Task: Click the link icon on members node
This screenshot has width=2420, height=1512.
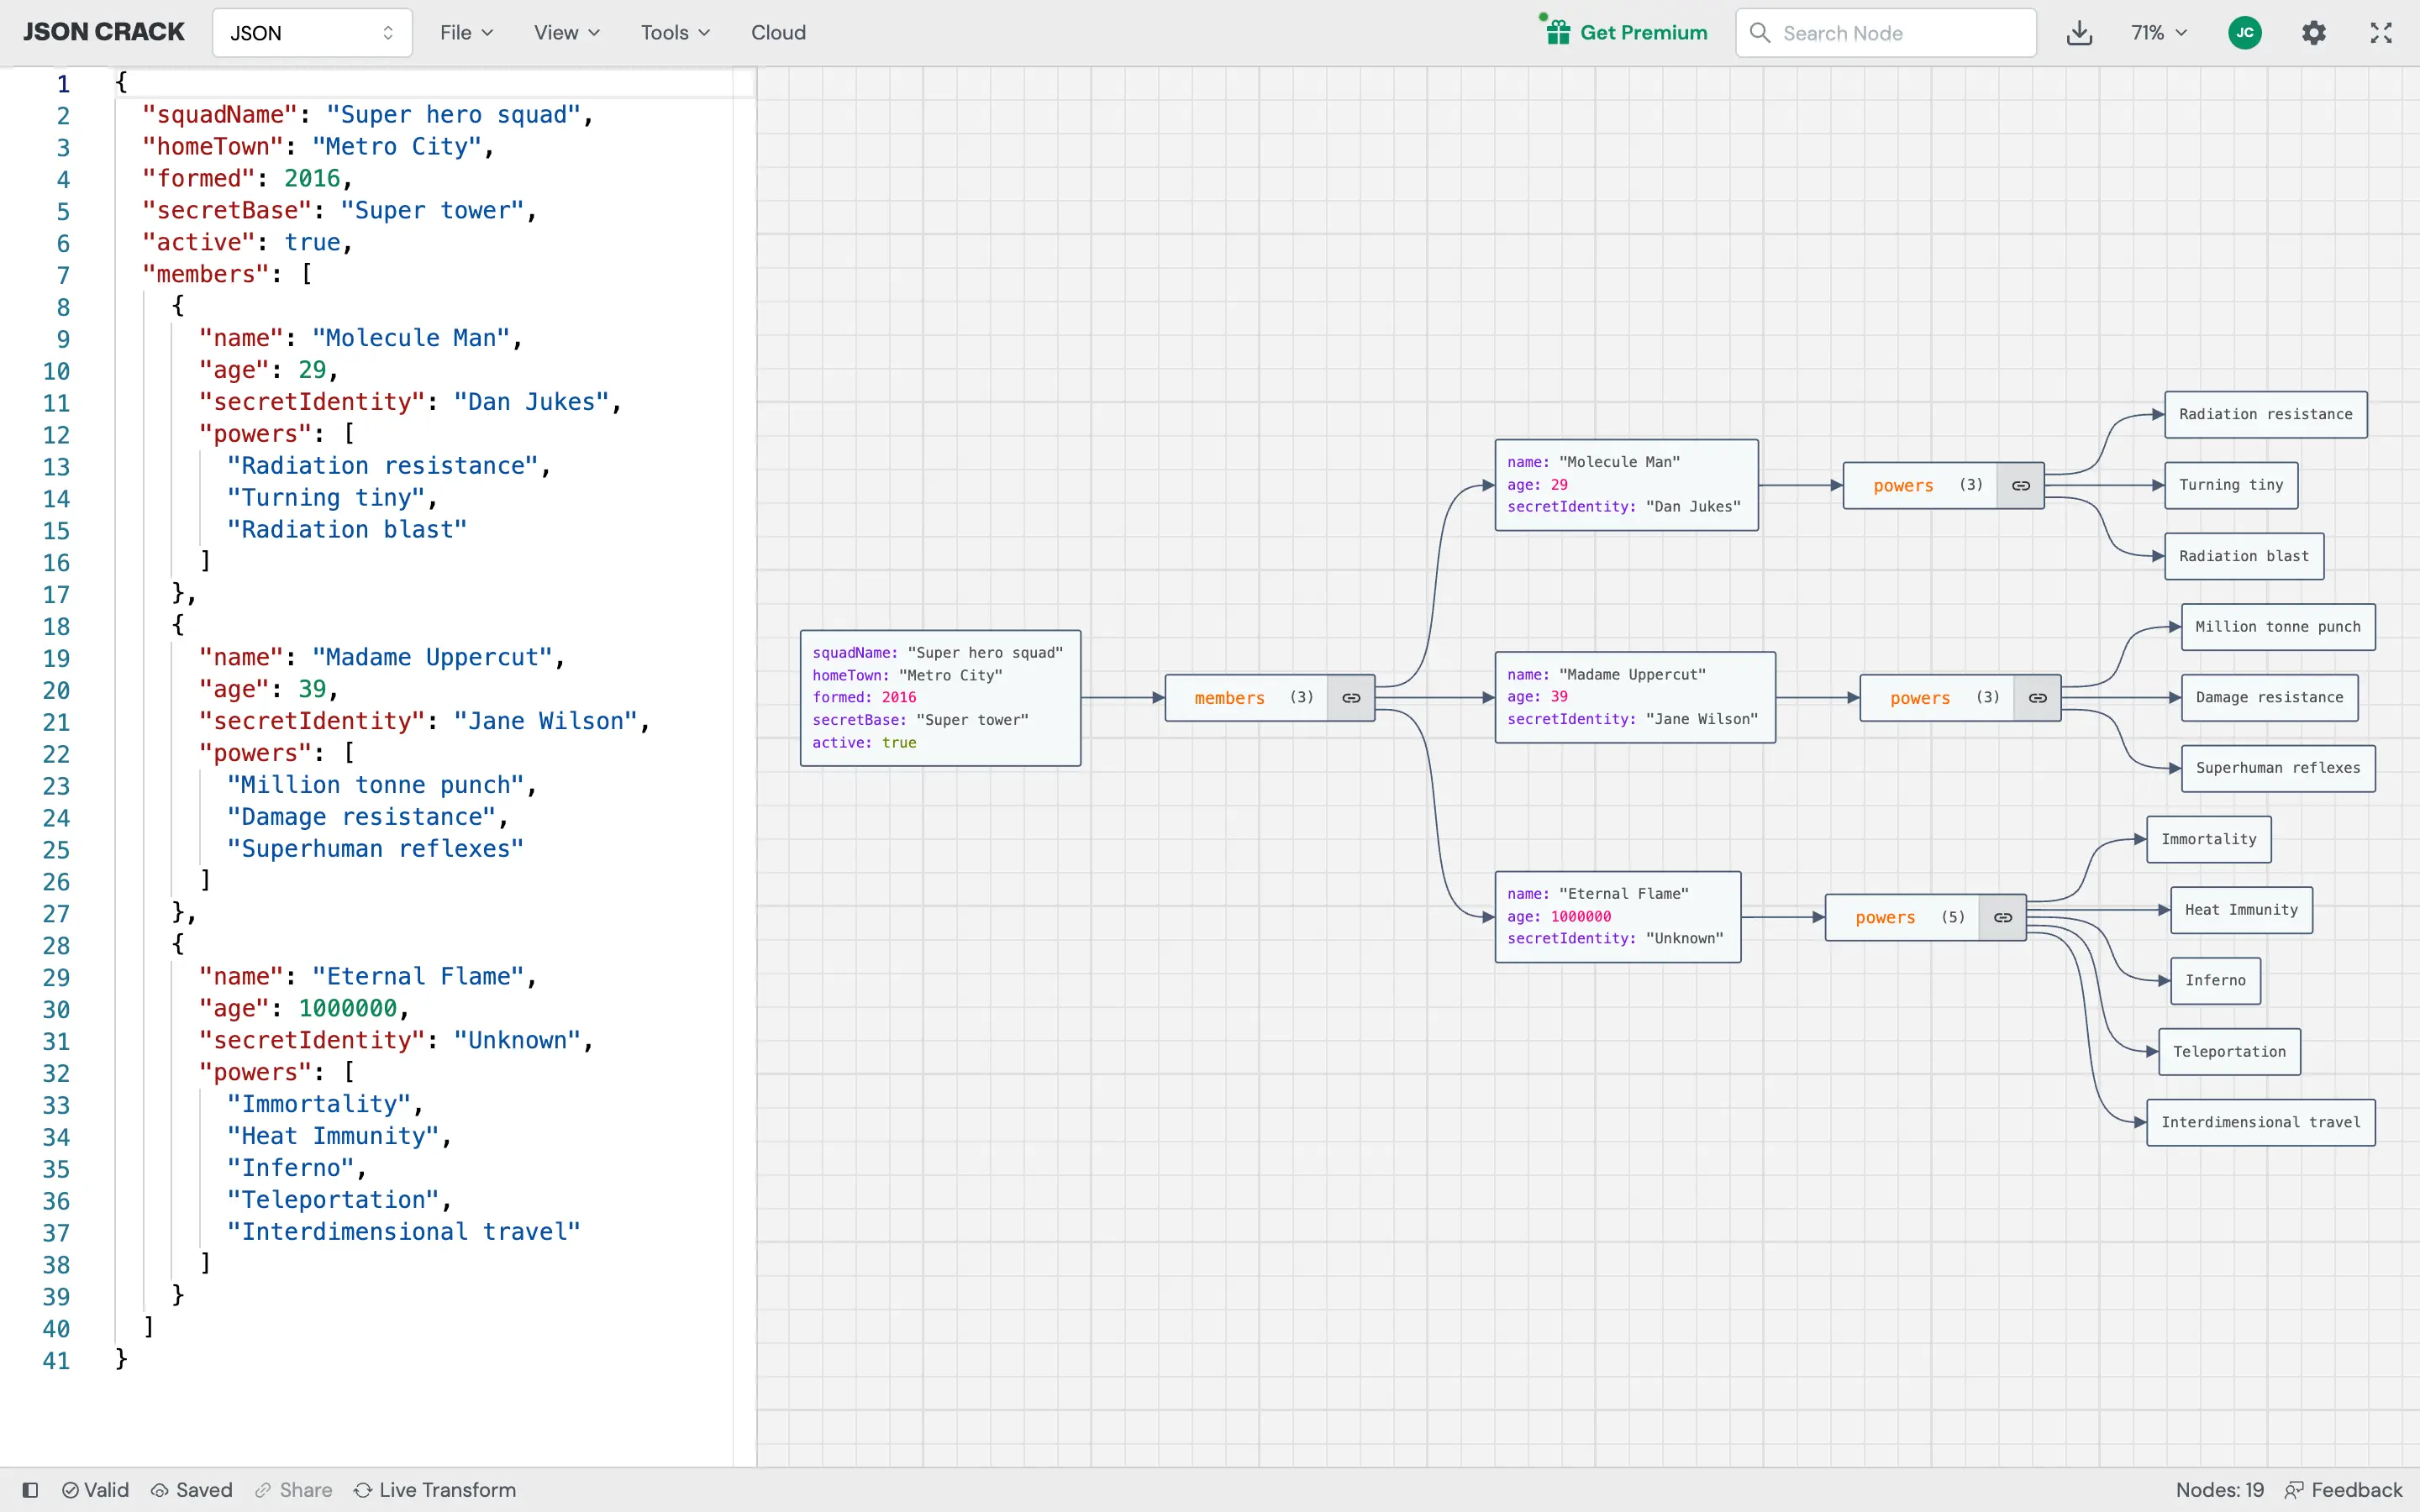Action: coord(1354,696)
